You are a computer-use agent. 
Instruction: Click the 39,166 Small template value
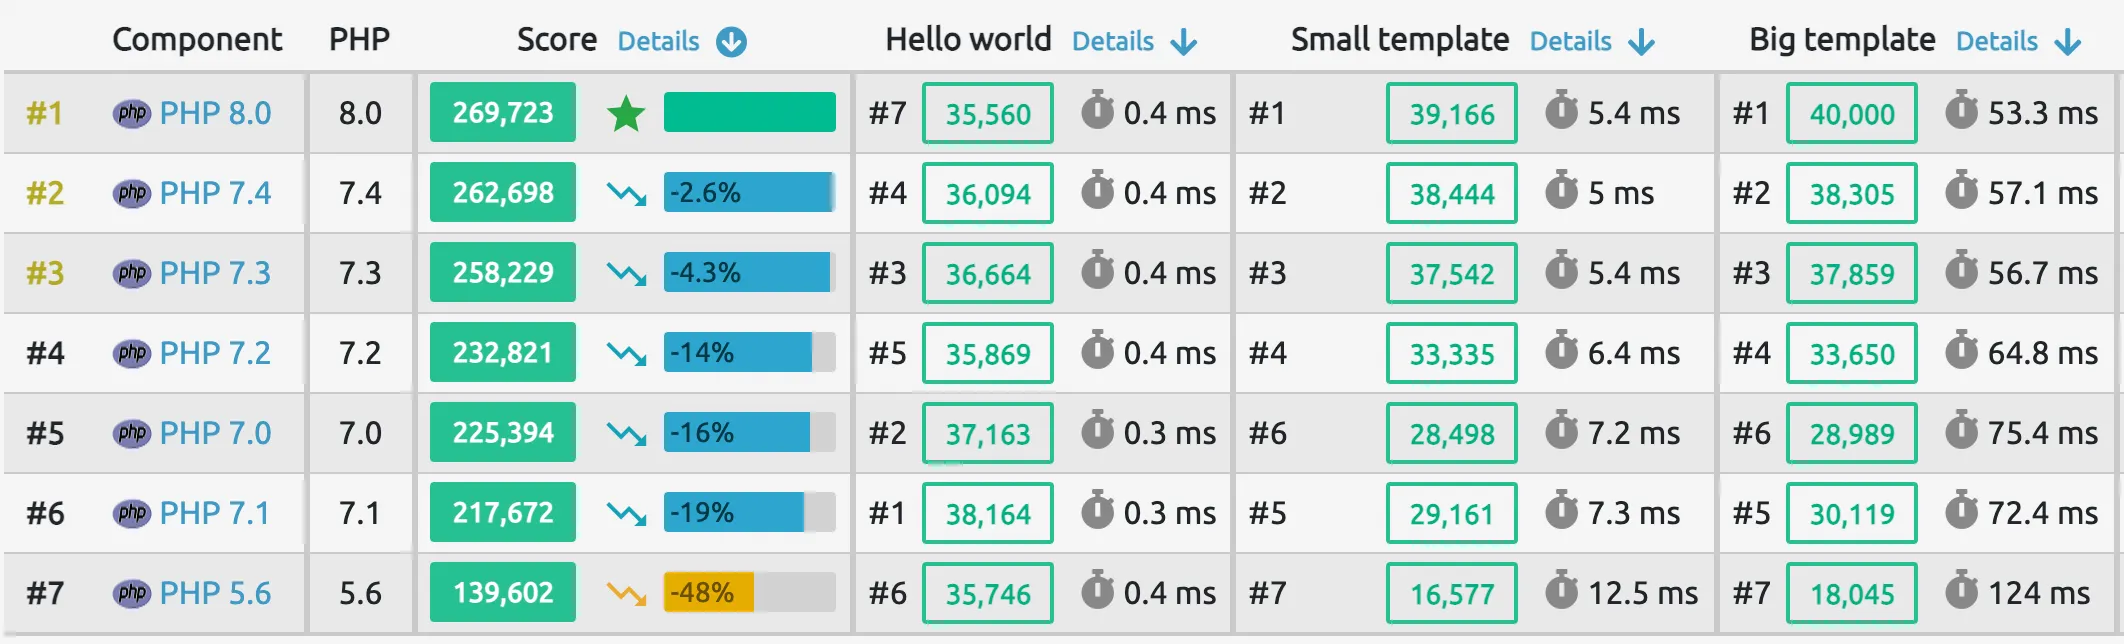1452,113
